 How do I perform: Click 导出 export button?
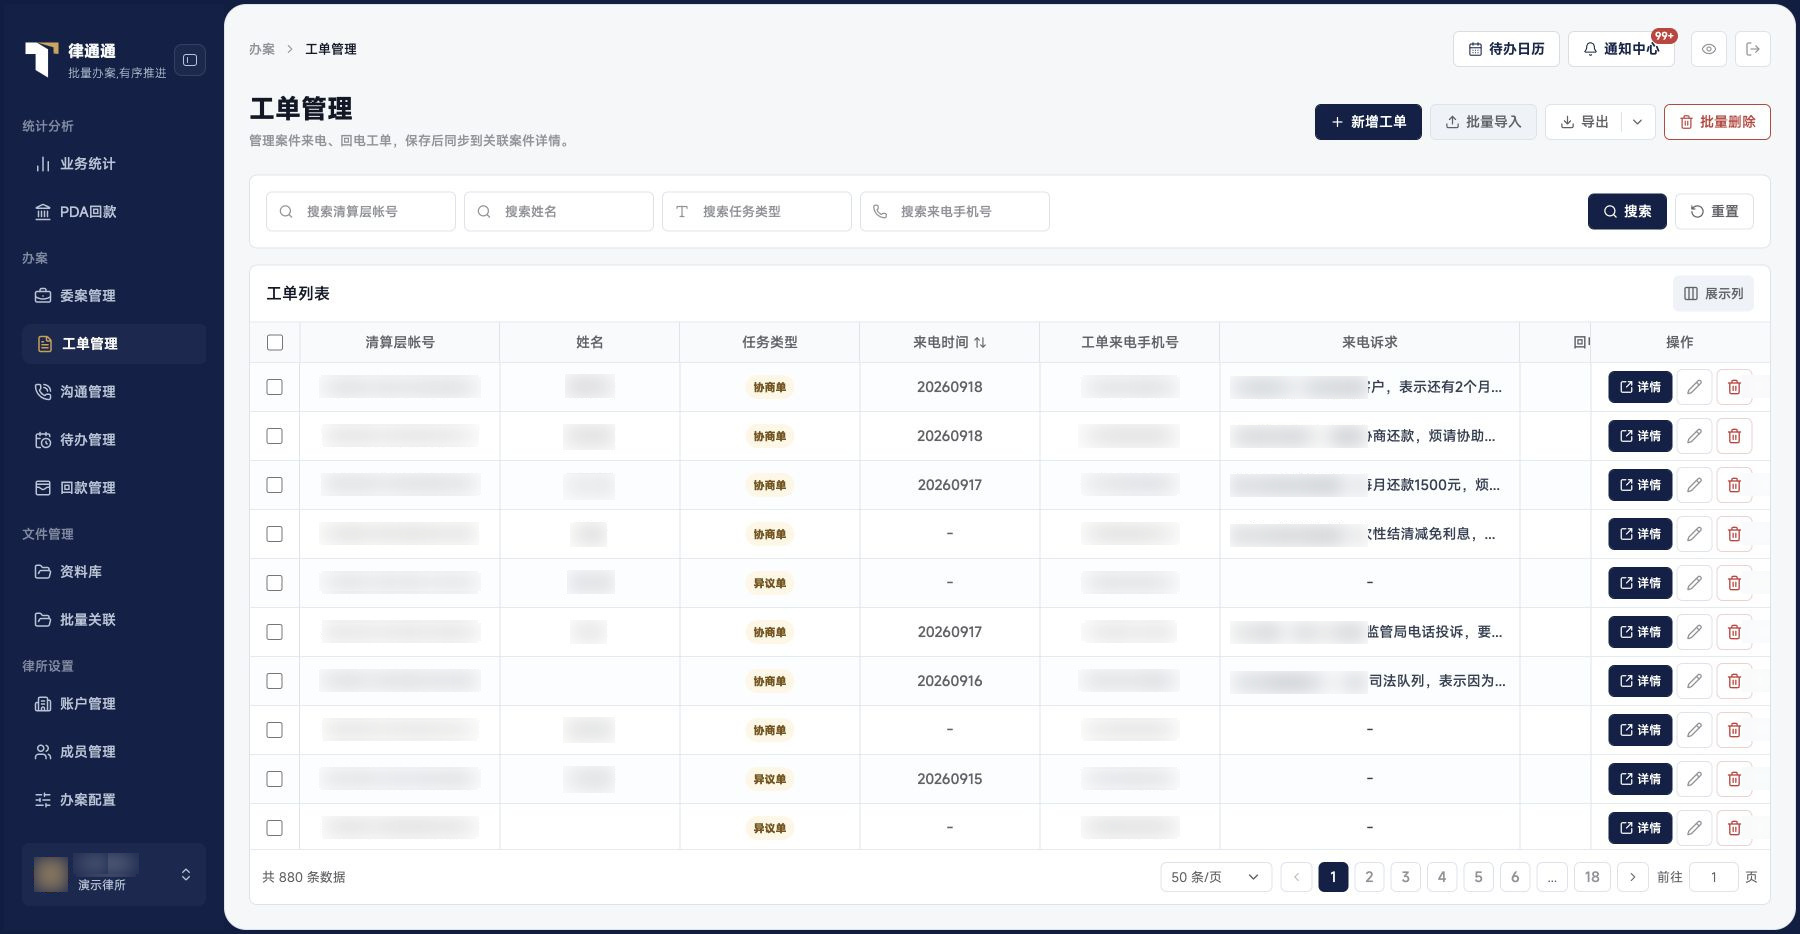point(1583,122)
